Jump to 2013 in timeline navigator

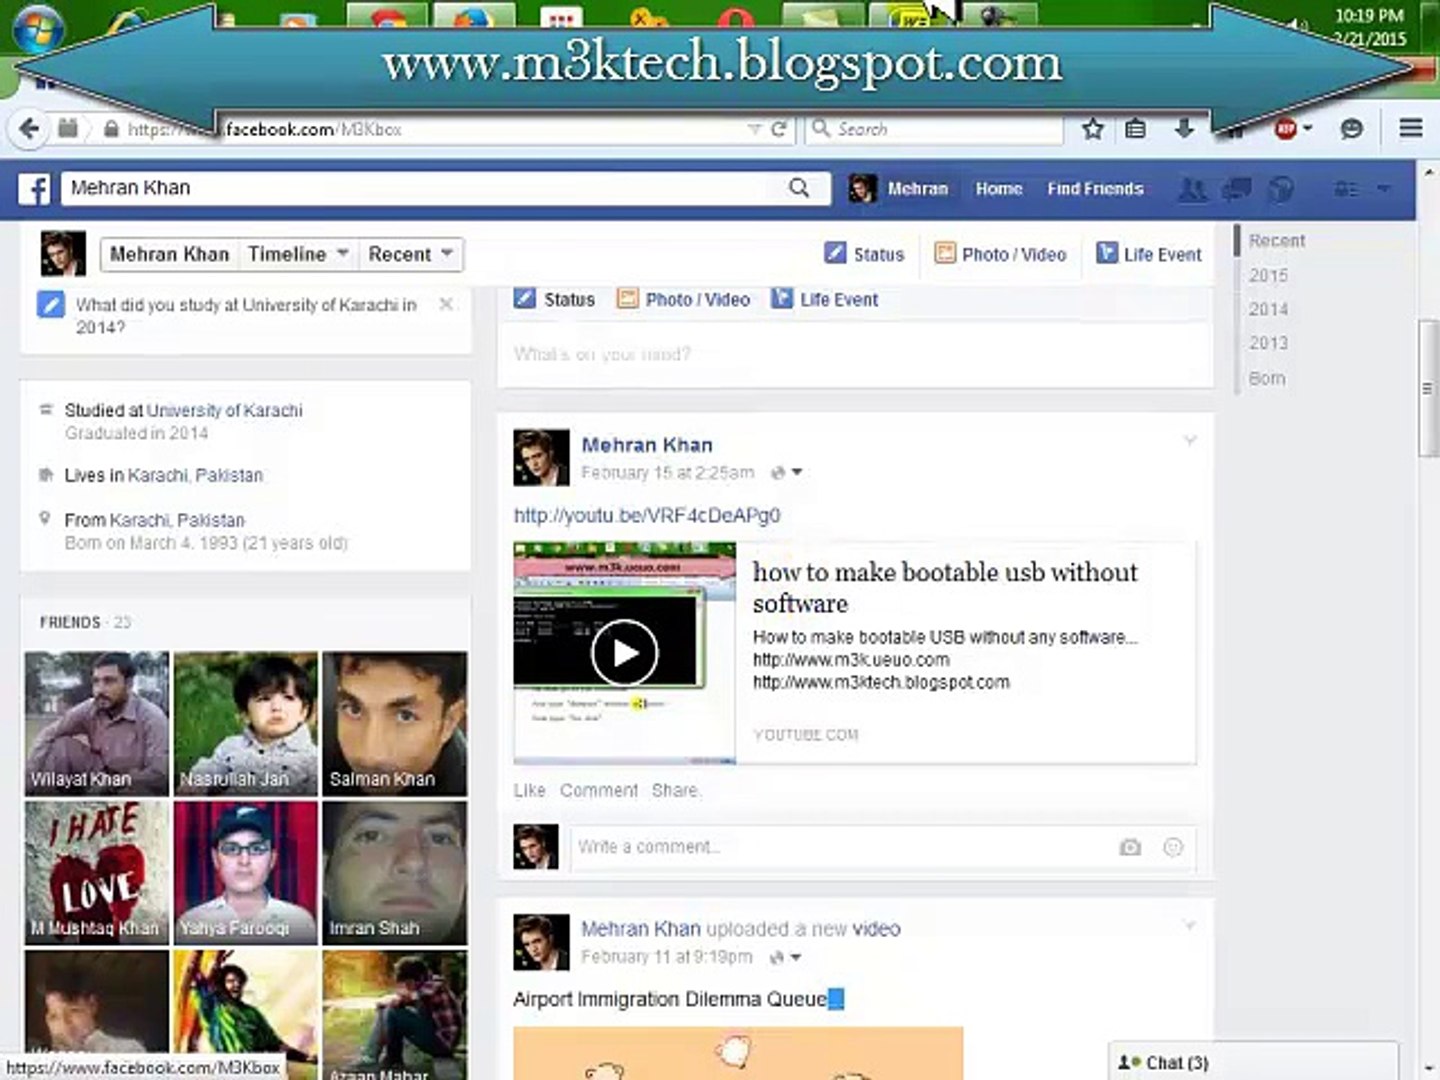coord(1268,343)
